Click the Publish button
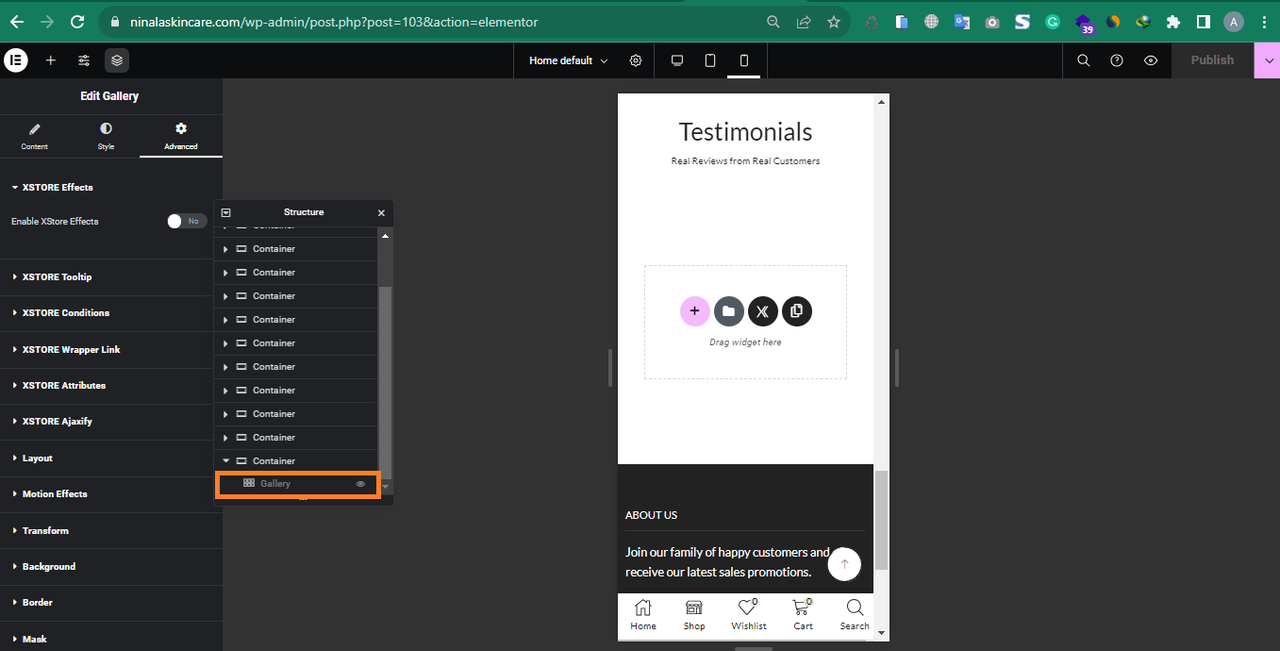The width and height of the screenshot is (1280, 651). click(x=1212, y=60)
